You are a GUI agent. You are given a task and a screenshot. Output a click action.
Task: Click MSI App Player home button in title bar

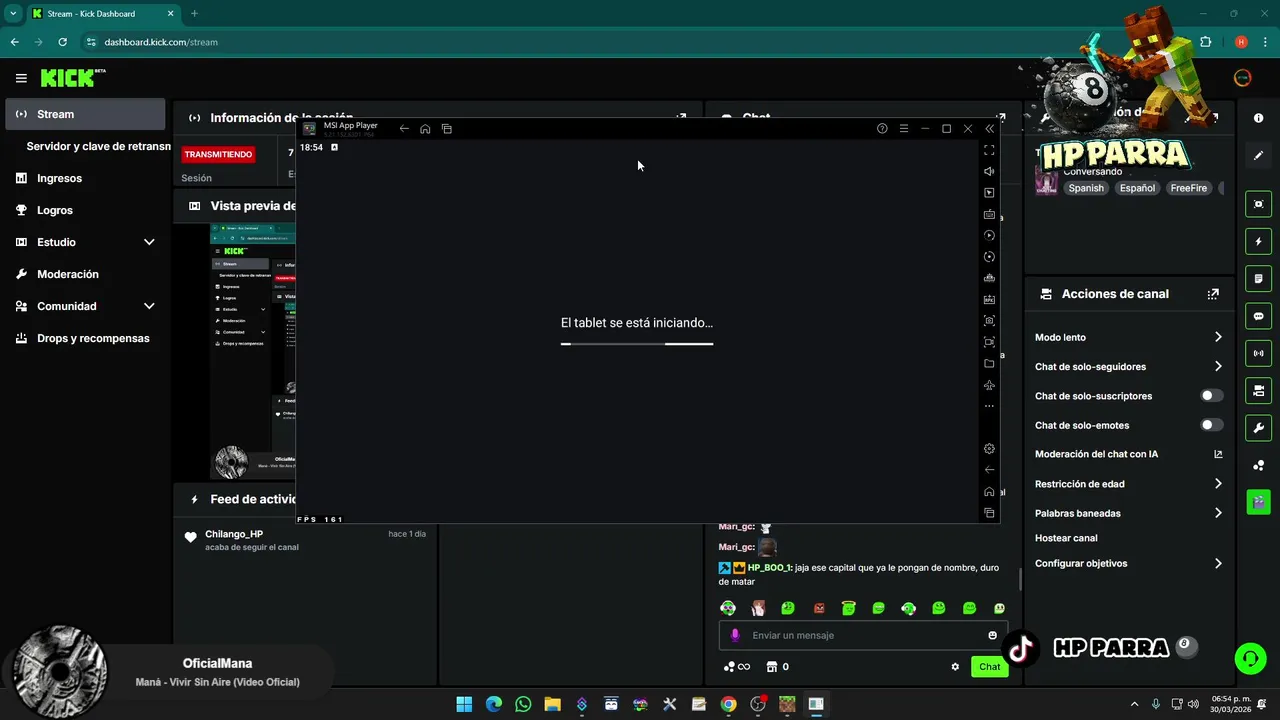click(425, 128)
